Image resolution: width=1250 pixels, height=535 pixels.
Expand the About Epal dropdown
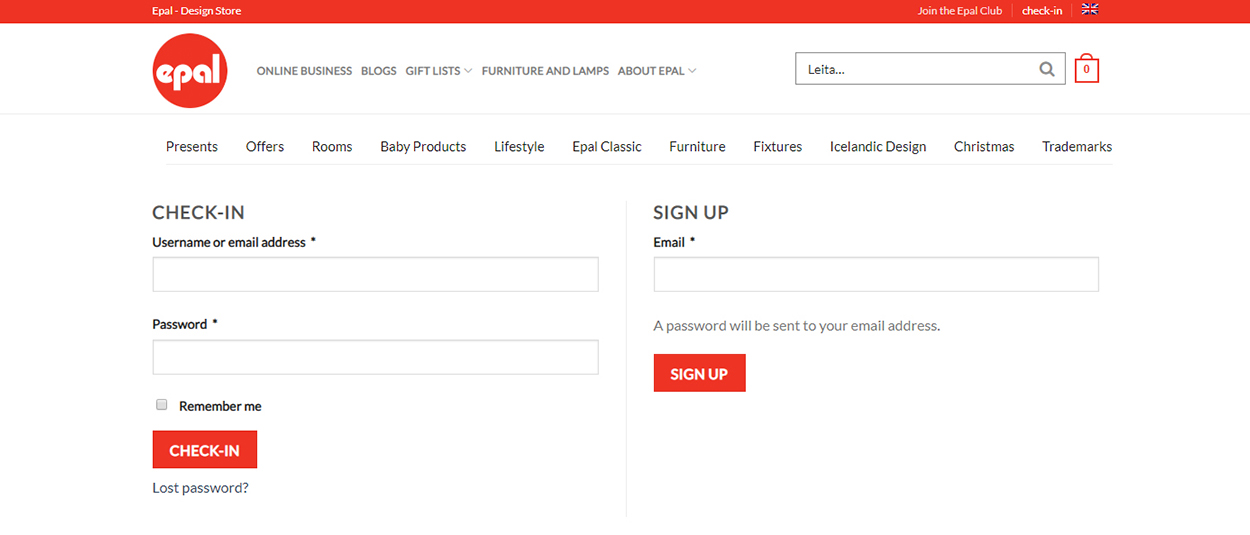[657, 71]
